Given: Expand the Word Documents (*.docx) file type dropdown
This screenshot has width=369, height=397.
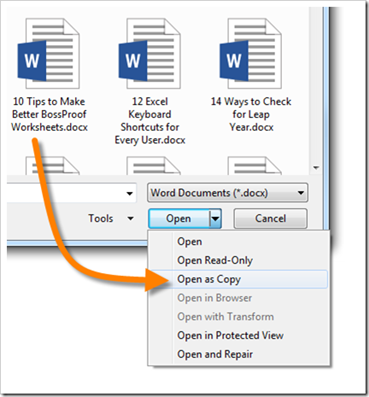Looking at the screenshot, I should (228, 193).
